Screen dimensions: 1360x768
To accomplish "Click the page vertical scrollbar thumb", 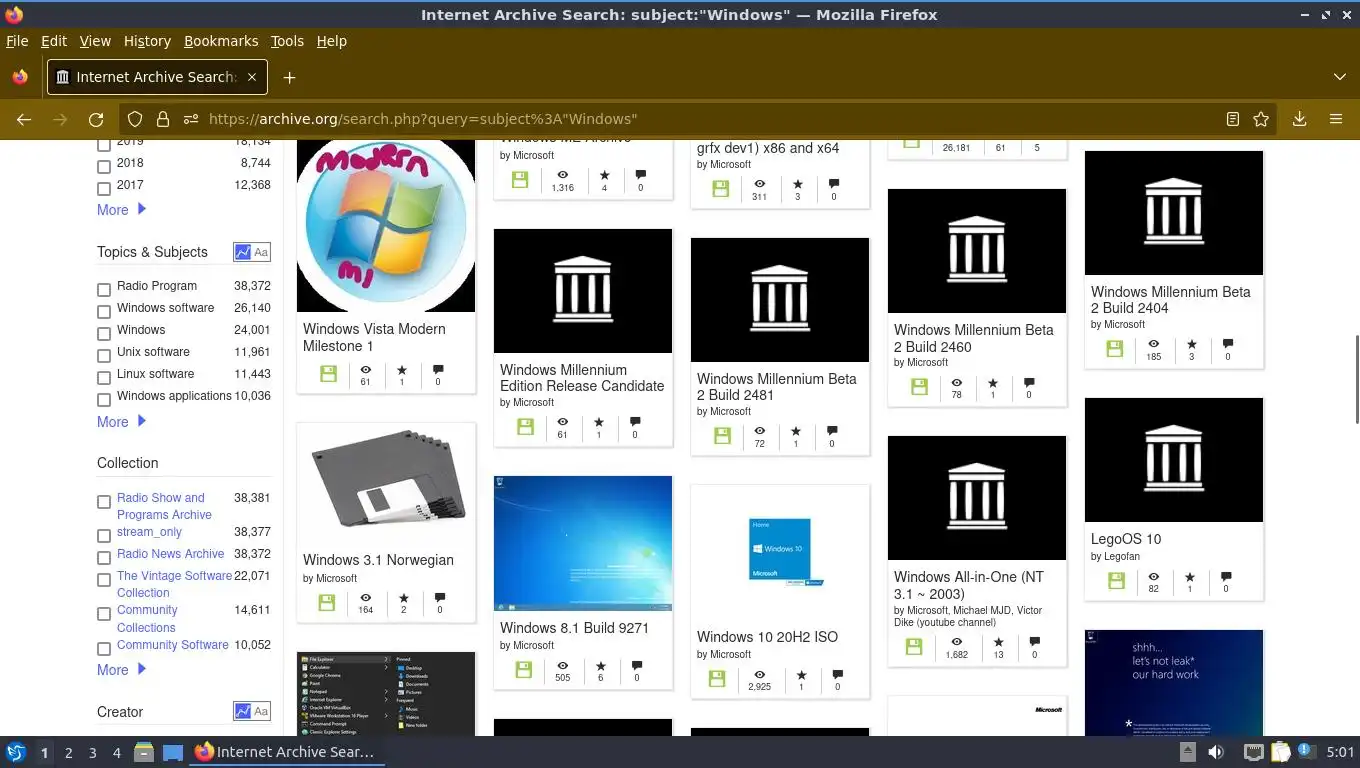I will coord(1356,380).
